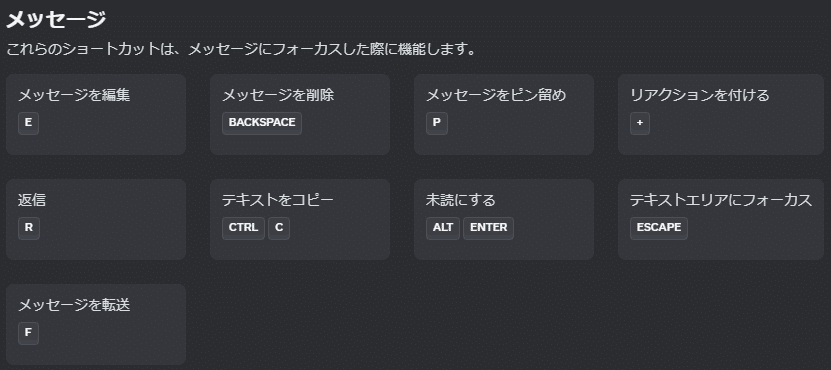Click the メッセージを転送 label
Image resolution: width=831 pixels, height=370 pixels.
[x=74, y=305]
